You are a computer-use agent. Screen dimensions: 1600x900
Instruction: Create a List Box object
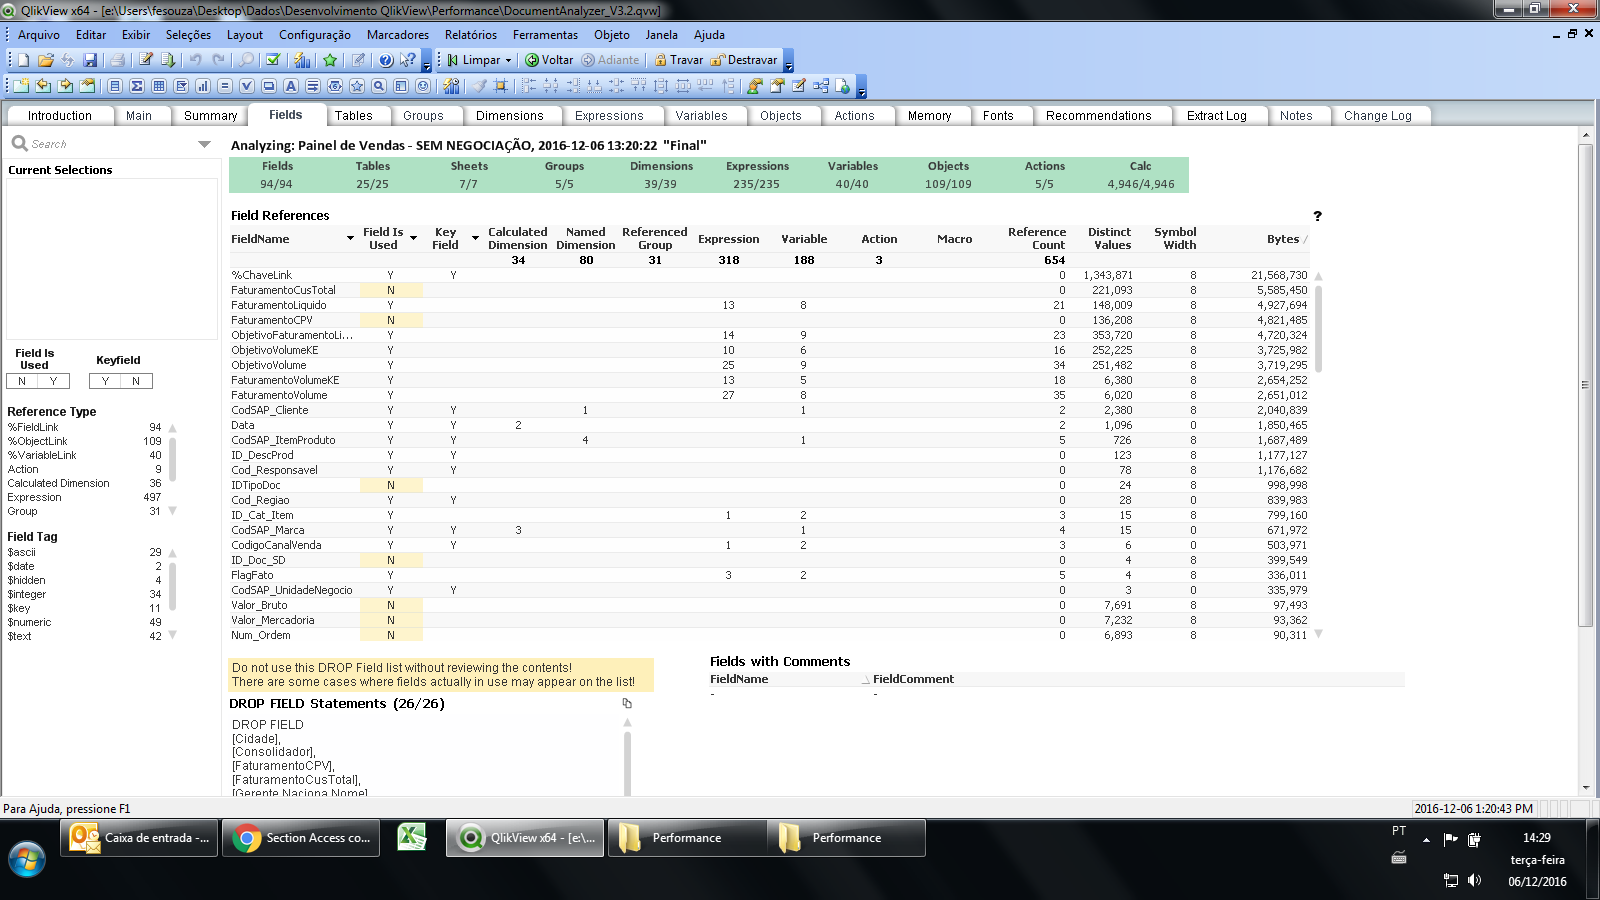pos(115,86)
